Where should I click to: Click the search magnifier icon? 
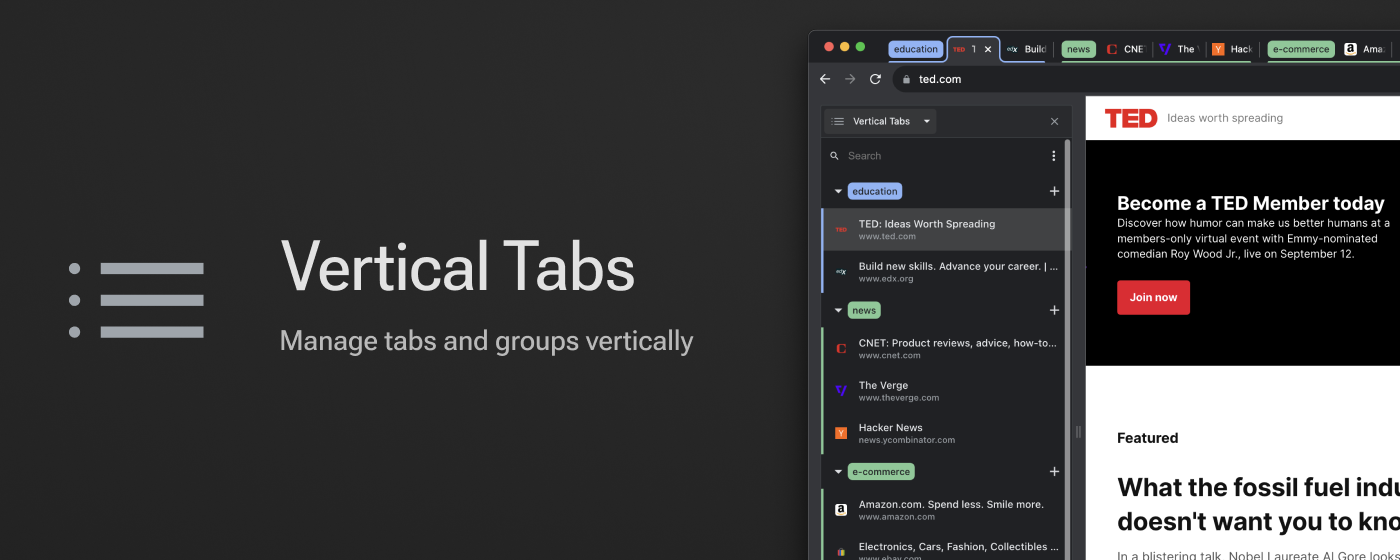pos(835,156)
